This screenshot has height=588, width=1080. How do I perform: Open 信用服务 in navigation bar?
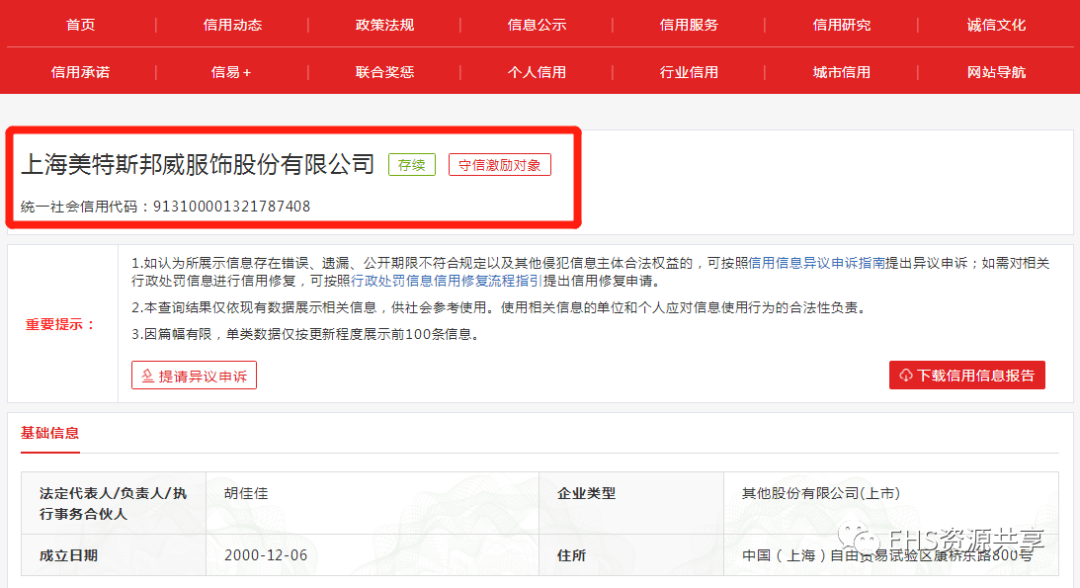689,25
